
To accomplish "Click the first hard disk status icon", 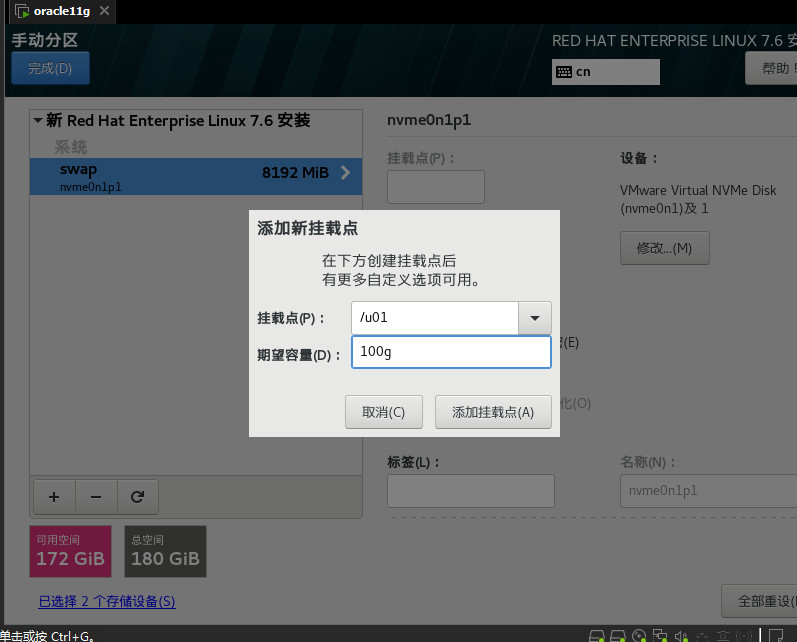I will click(x=596, y=635).
